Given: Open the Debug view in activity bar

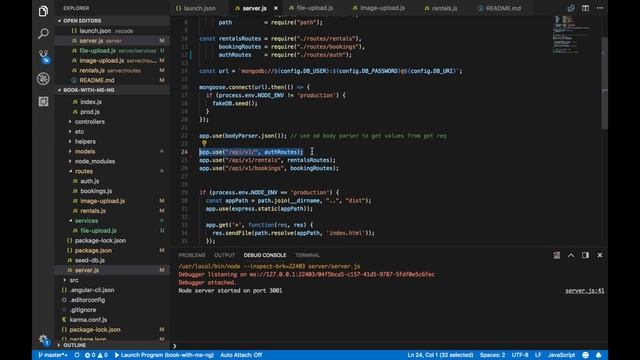Looking at the screenshot, I should (x=43, y=79).
